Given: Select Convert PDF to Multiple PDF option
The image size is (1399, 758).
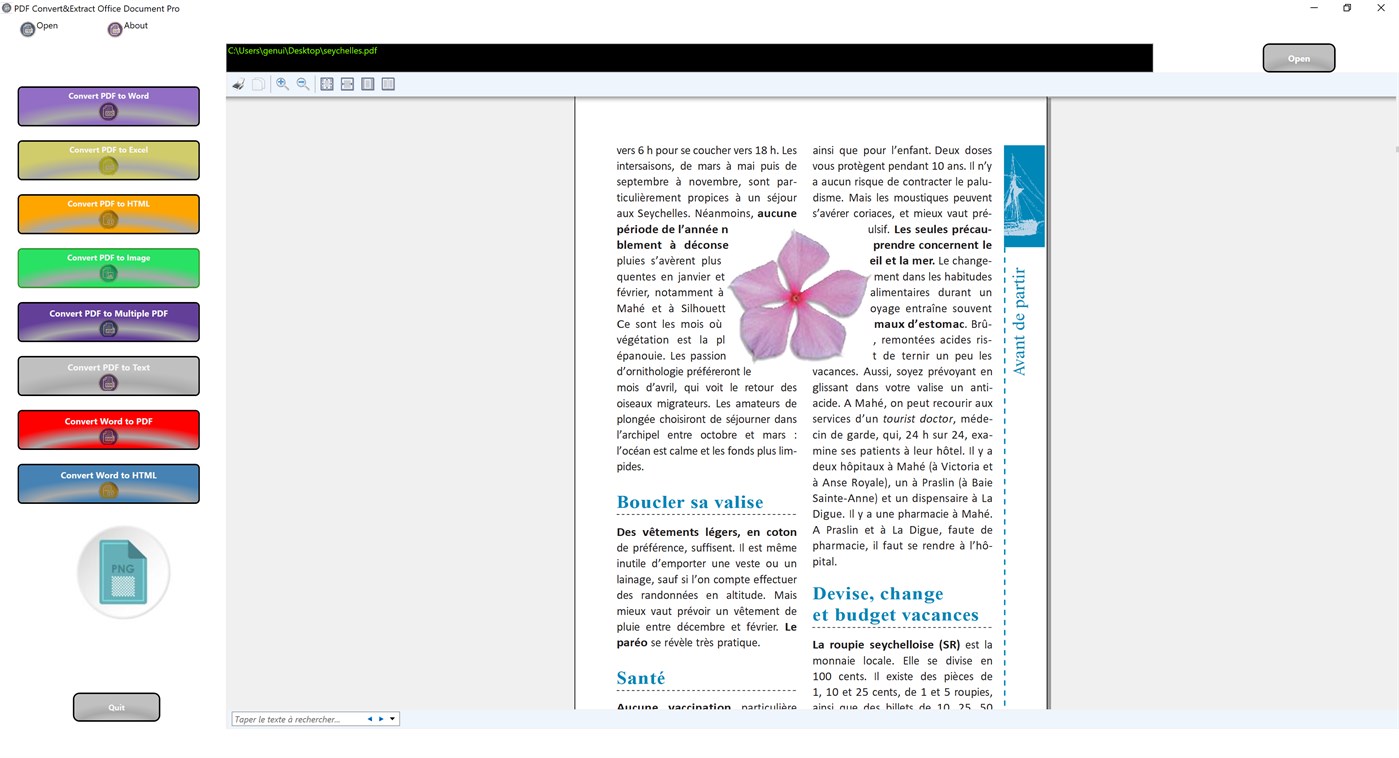Looking at the screenshot, I should coord(108,321).
